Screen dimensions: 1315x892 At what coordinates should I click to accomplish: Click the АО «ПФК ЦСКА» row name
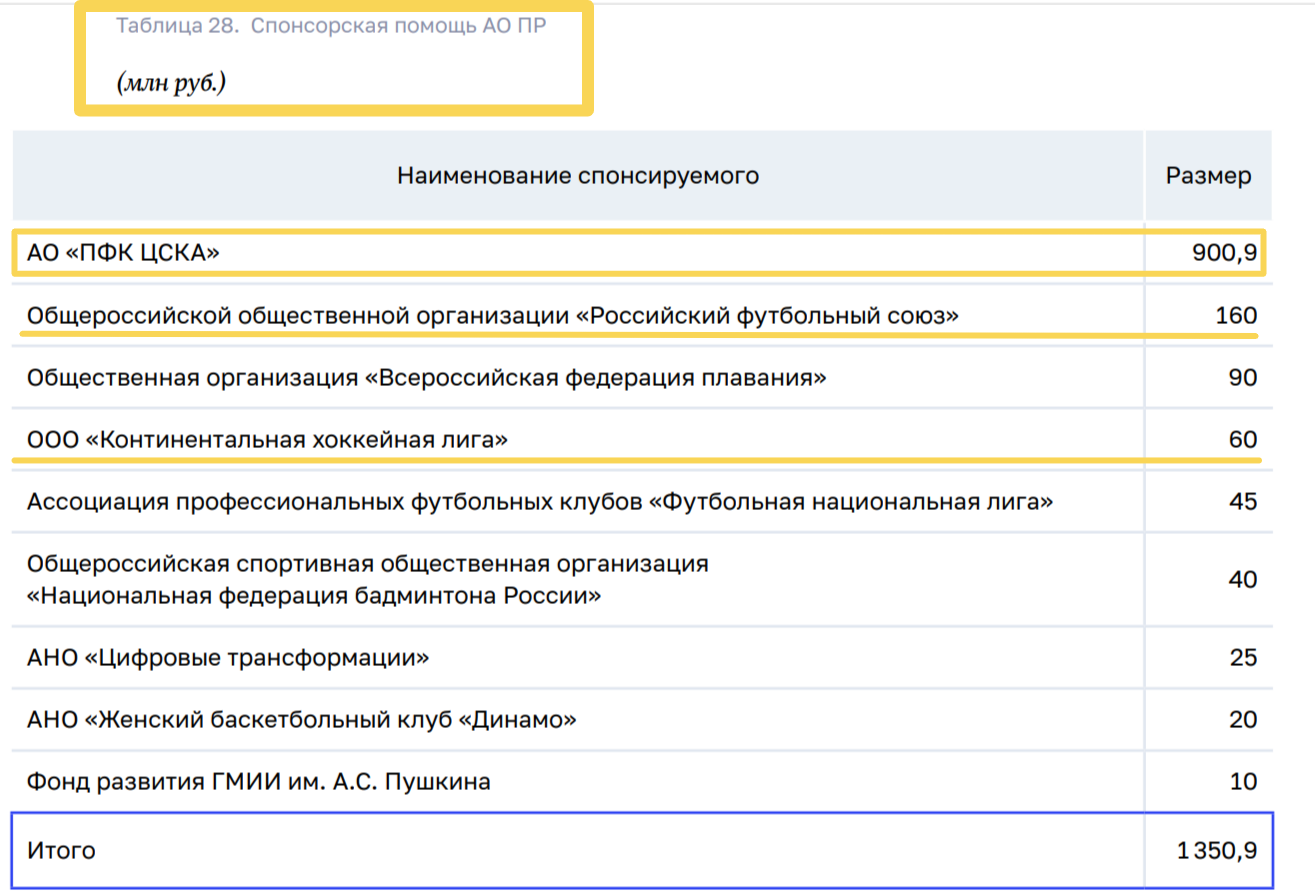123,254
